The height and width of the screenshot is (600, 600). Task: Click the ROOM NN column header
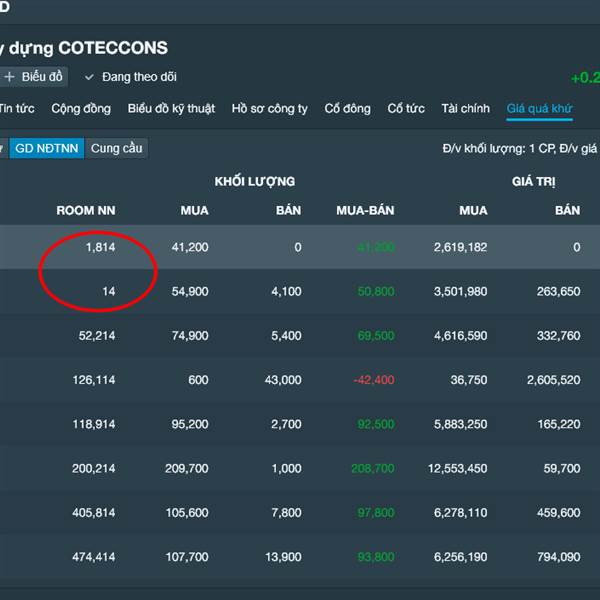[x=86, y=210]
